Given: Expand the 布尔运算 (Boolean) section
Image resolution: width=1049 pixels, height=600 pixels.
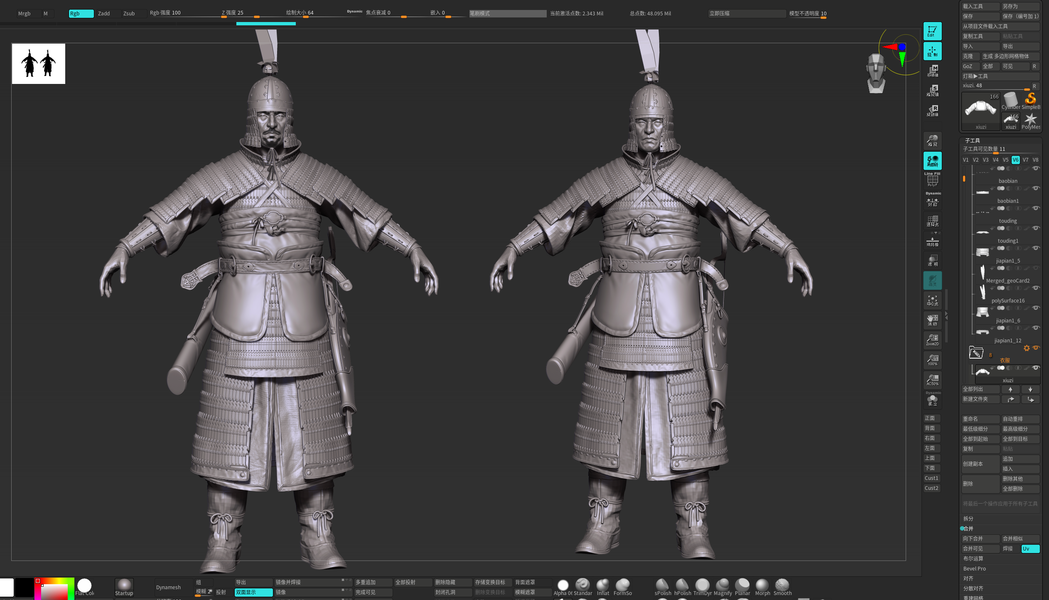Looking at the screenshot, I should [973, 559].
